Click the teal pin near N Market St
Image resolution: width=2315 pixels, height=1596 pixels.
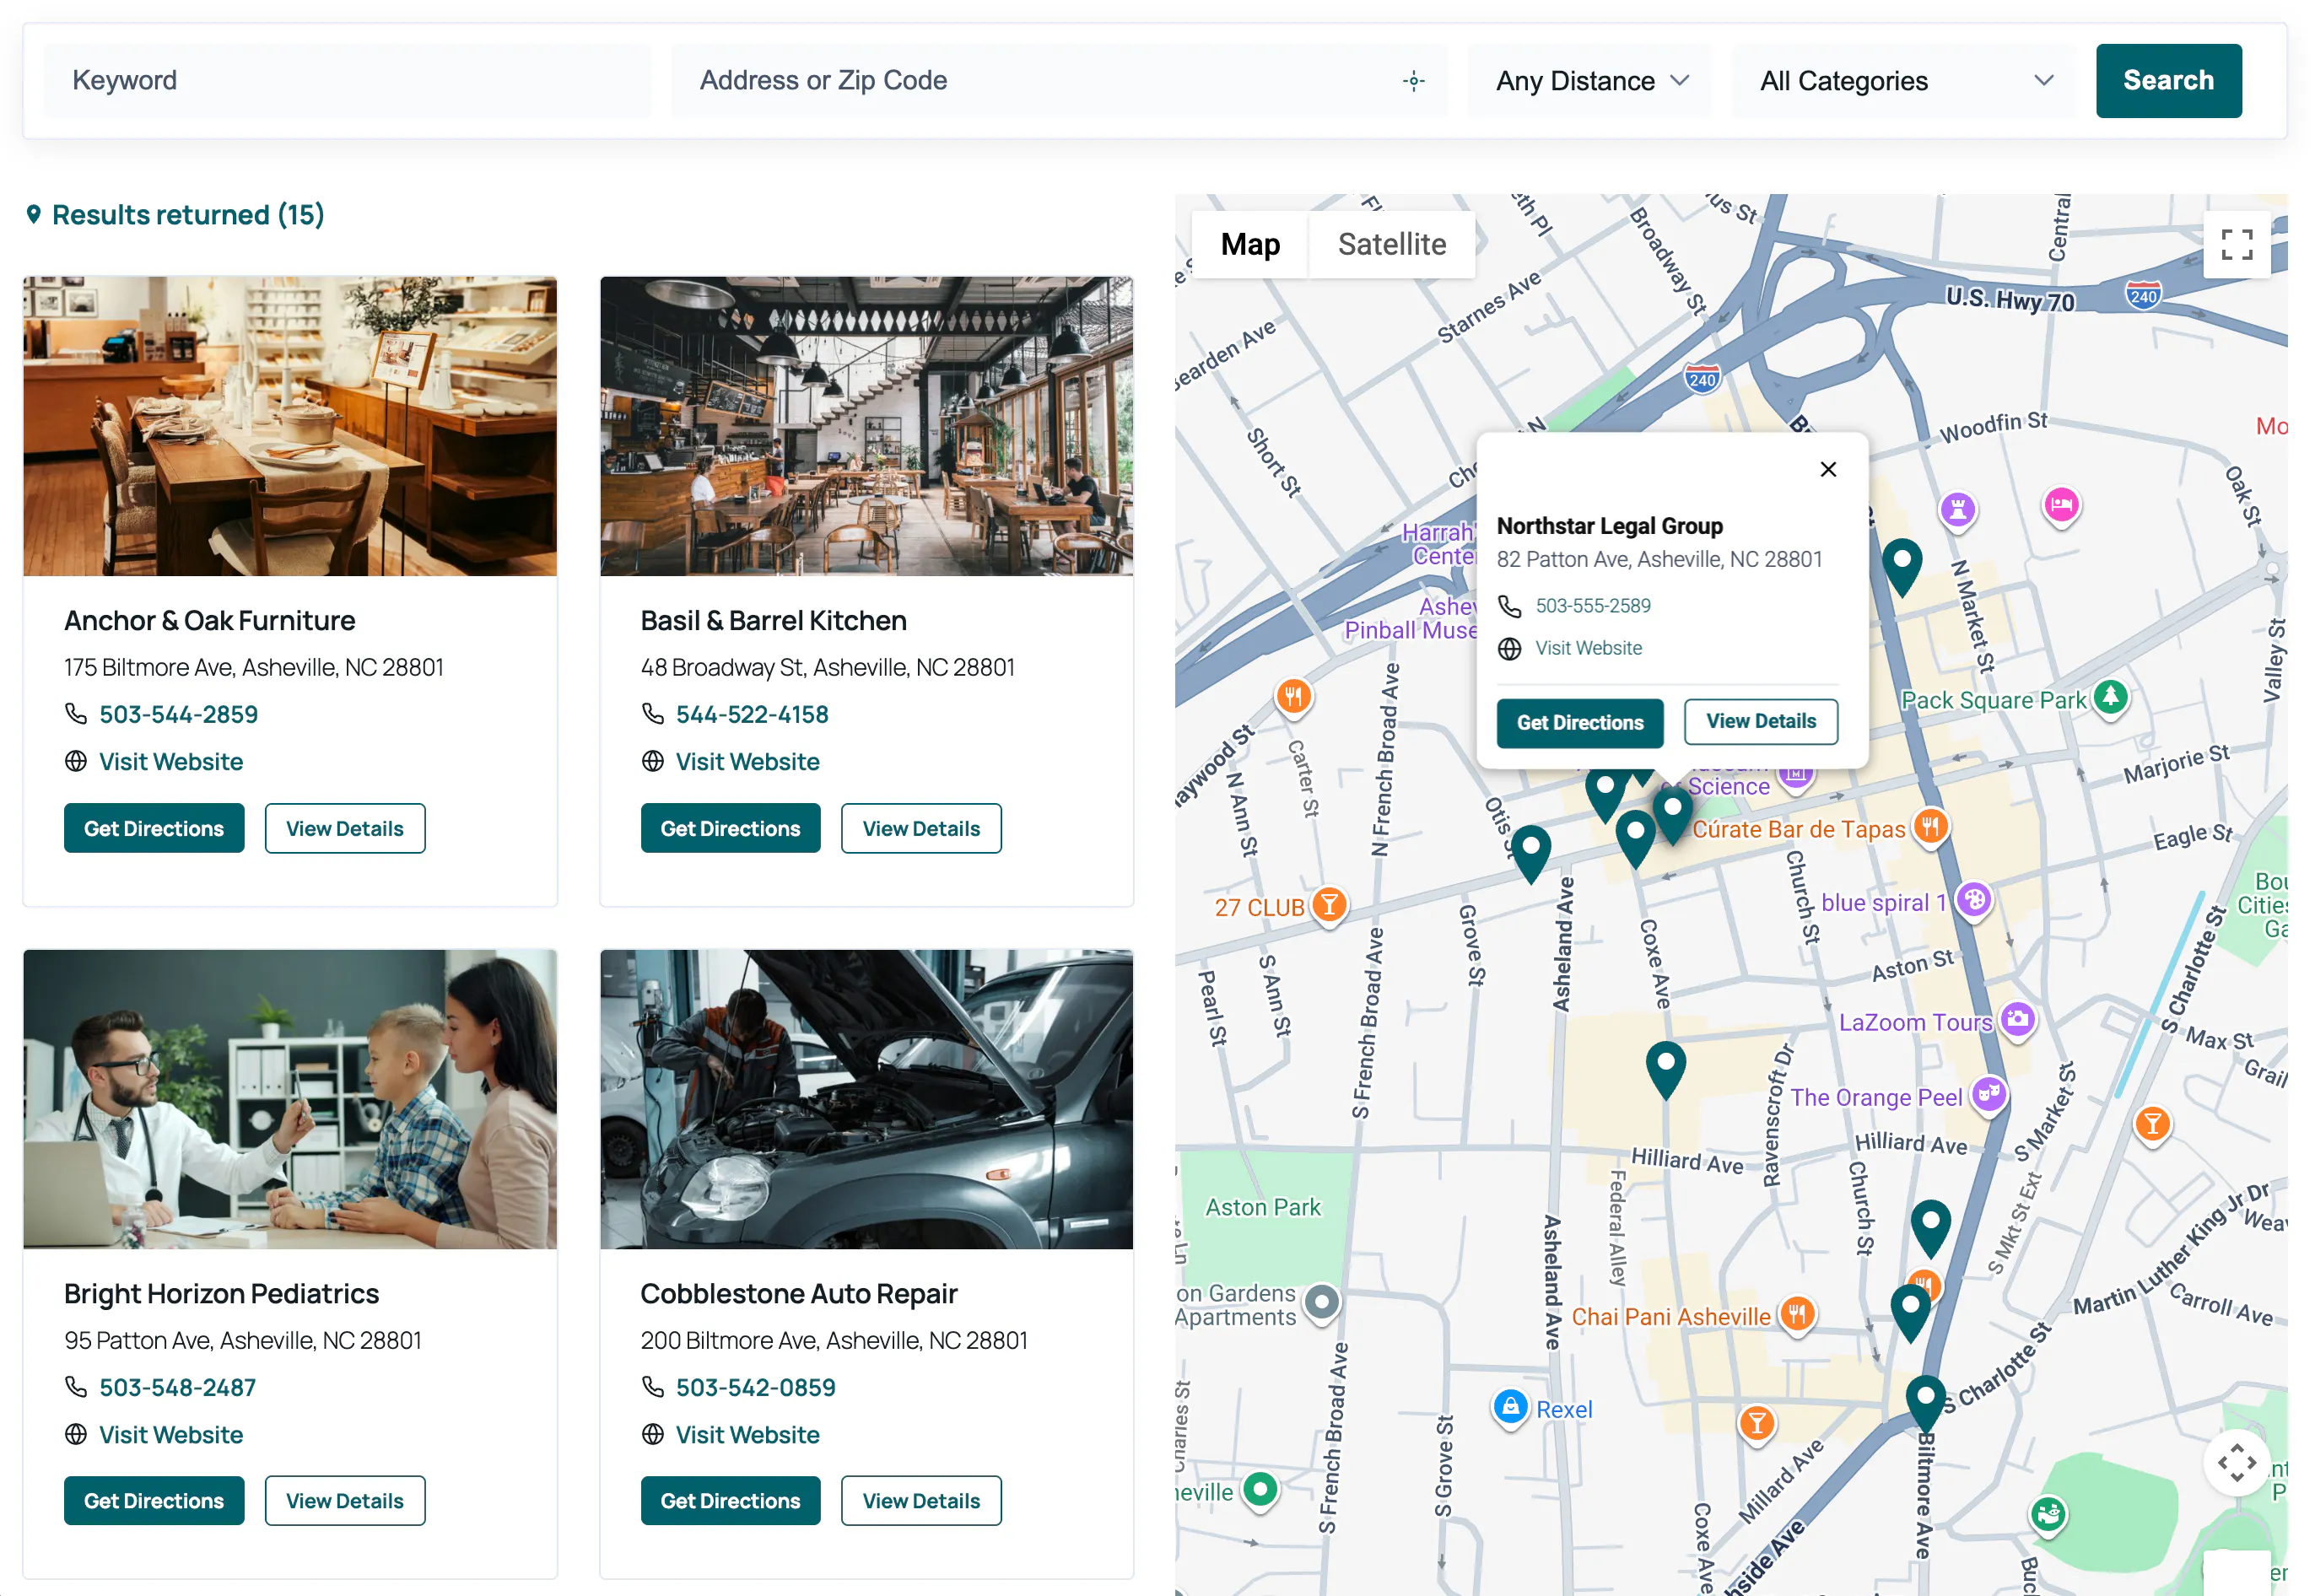pyautogui.click(x=1902, y=565)
